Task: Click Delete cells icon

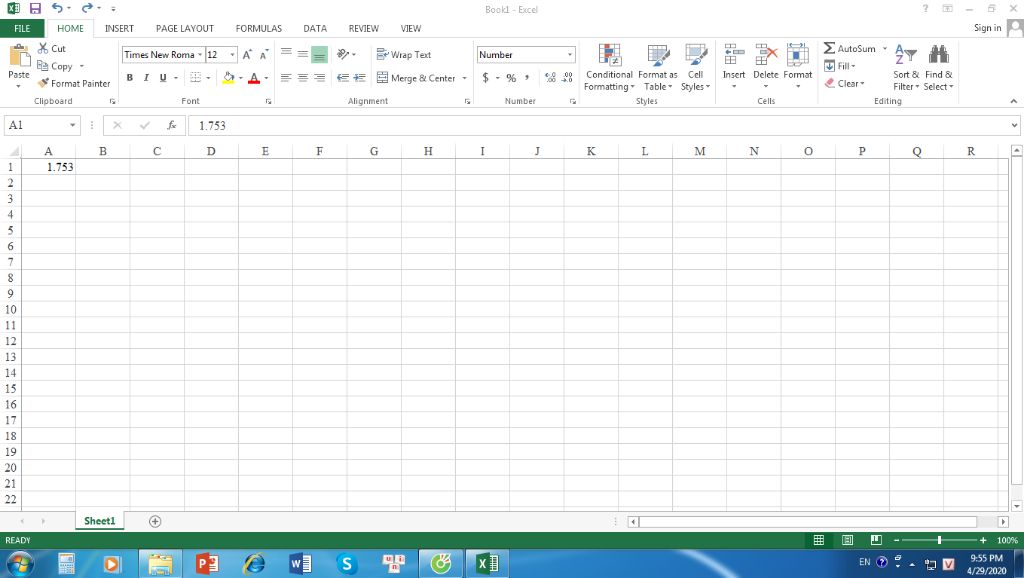Action: [765, 55]
